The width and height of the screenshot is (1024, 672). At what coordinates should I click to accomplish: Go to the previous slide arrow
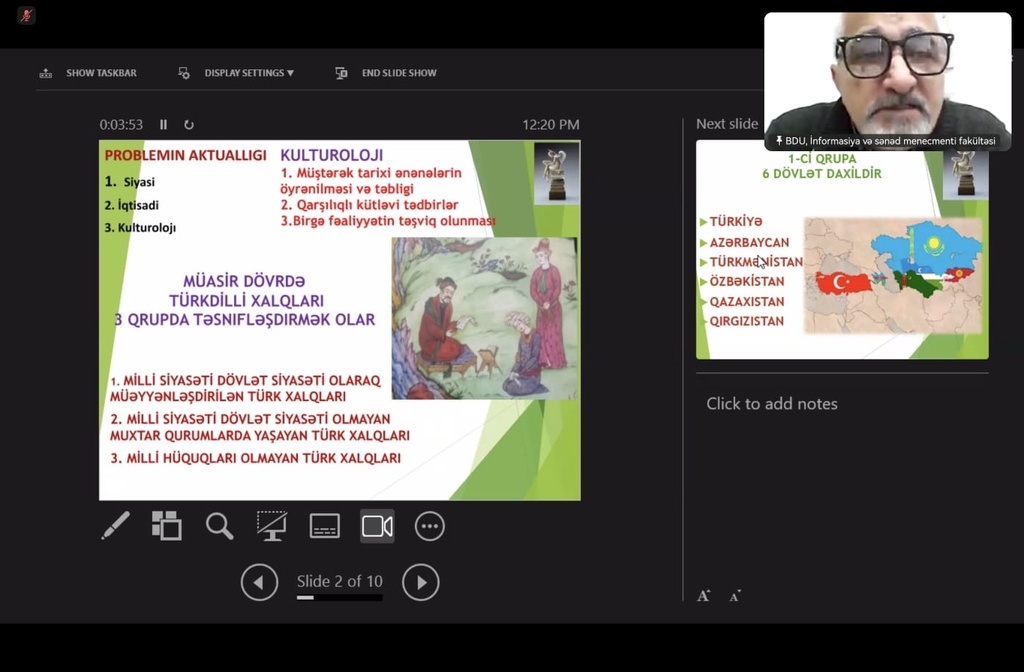[260, 582]
